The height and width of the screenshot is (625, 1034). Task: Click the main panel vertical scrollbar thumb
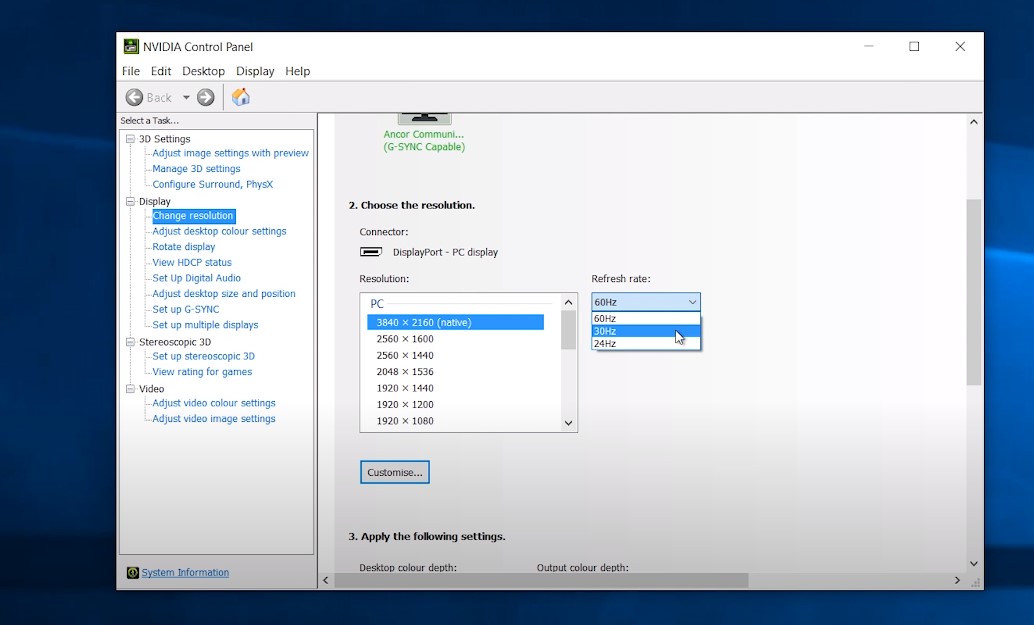tap(974, 292)
